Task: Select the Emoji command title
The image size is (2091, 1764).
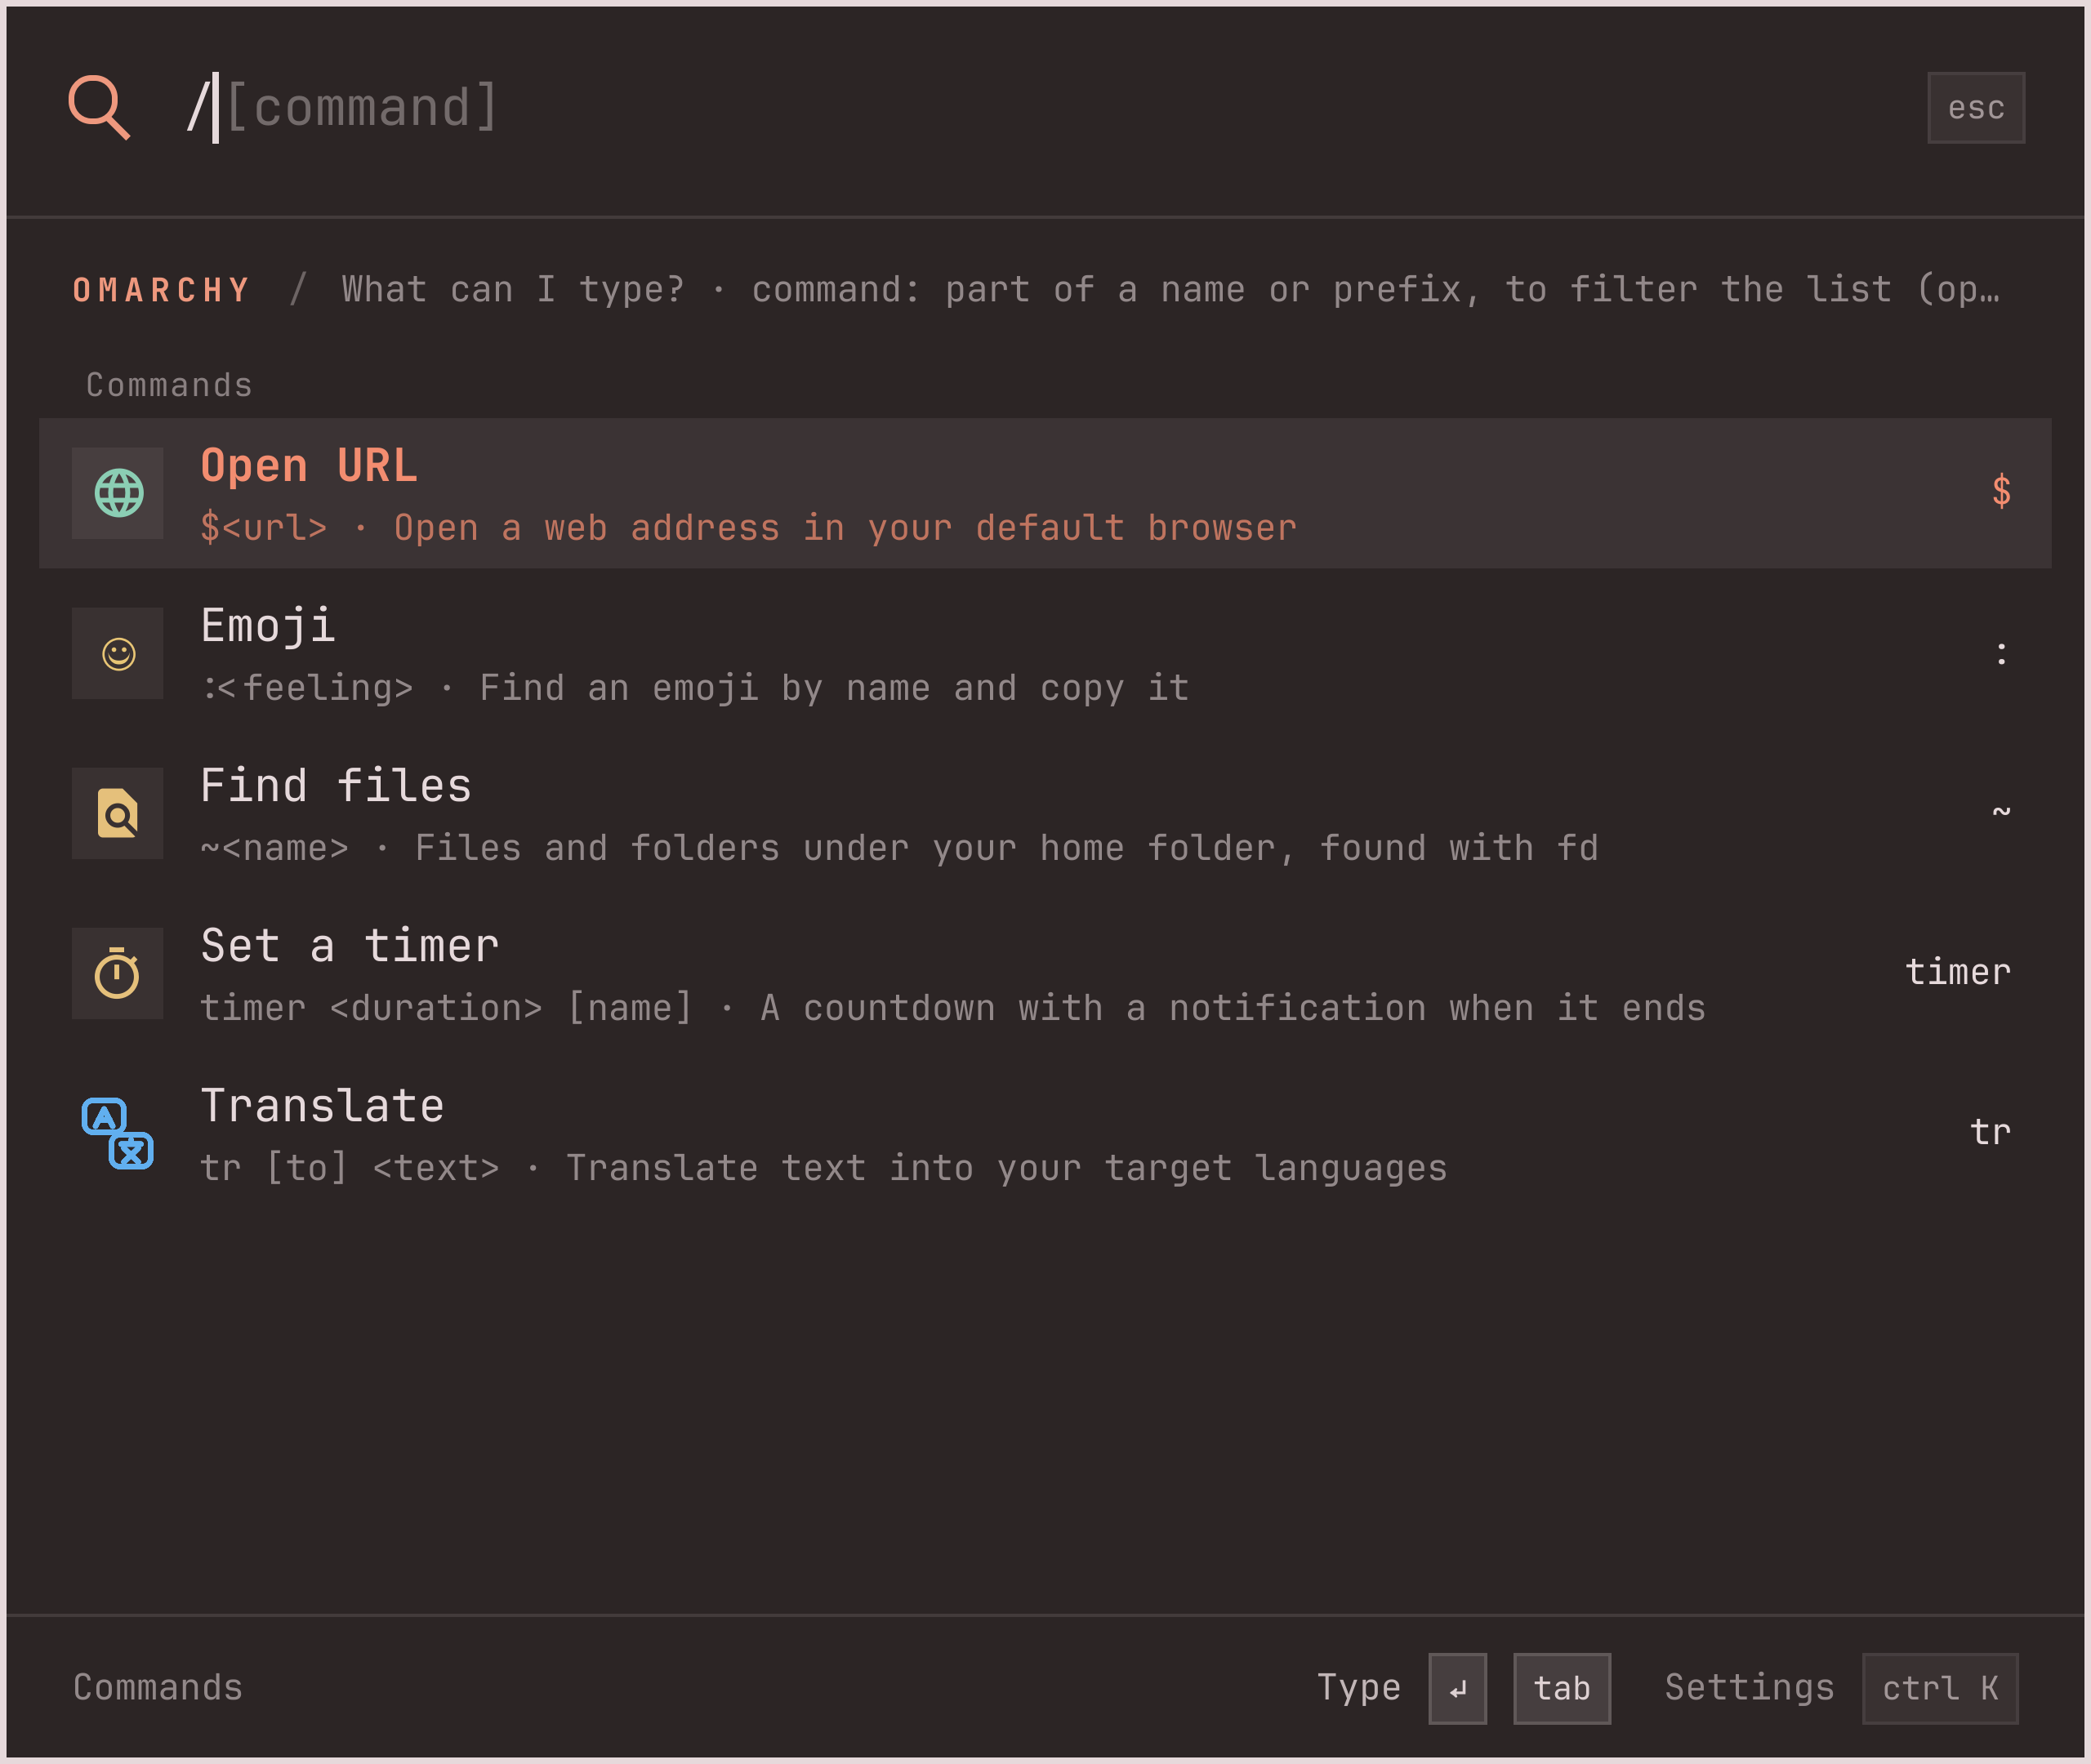Action: tap(268, 626)
